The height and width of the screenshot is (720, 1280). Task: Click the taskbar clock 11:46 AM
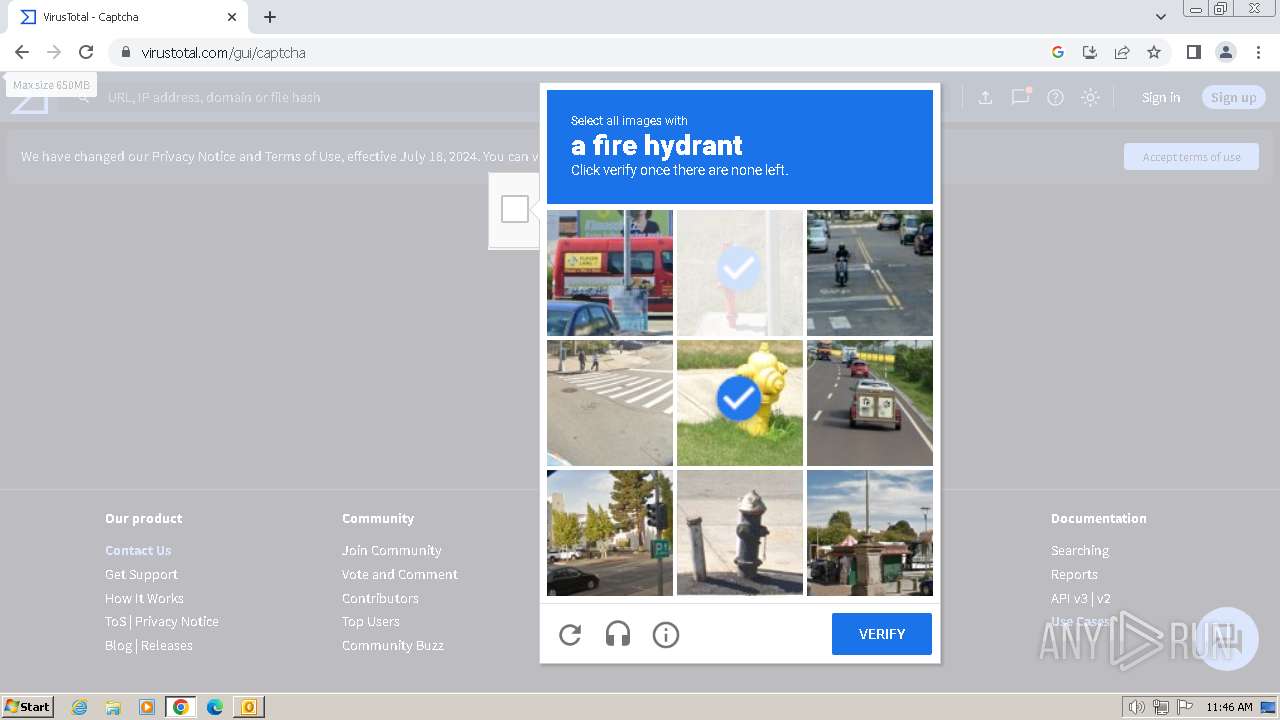[1229, 707]
